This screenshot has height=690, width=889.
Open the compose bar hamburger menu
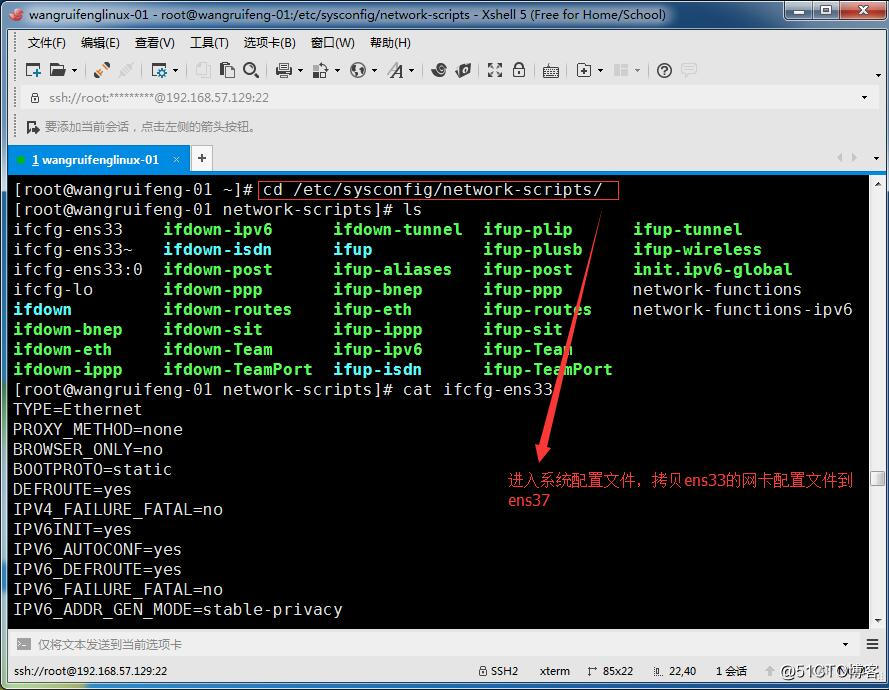(x=872, y=644)
